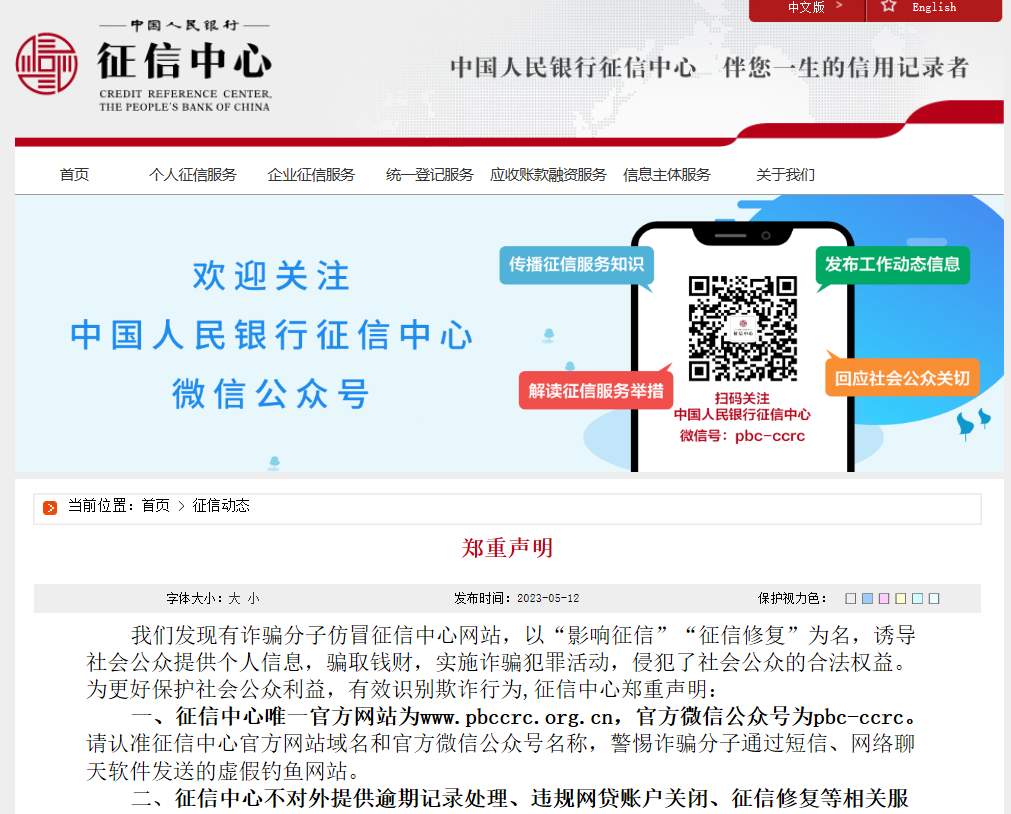The width and height of the screenshot is (1011, 814).
Task: Click the red Credit Reference Center logo
Action: tap(46, 64)
